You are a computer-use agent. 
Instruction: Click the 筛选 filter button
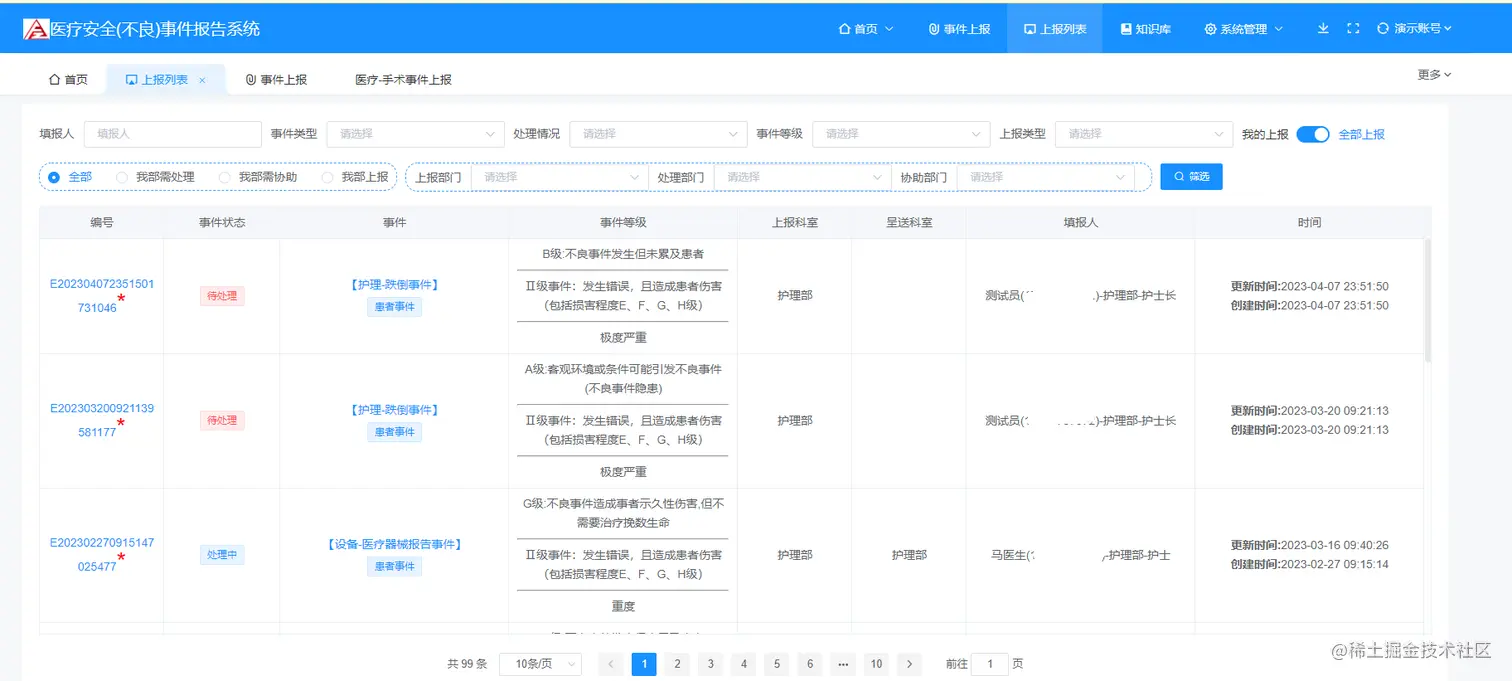(1191, 176)
